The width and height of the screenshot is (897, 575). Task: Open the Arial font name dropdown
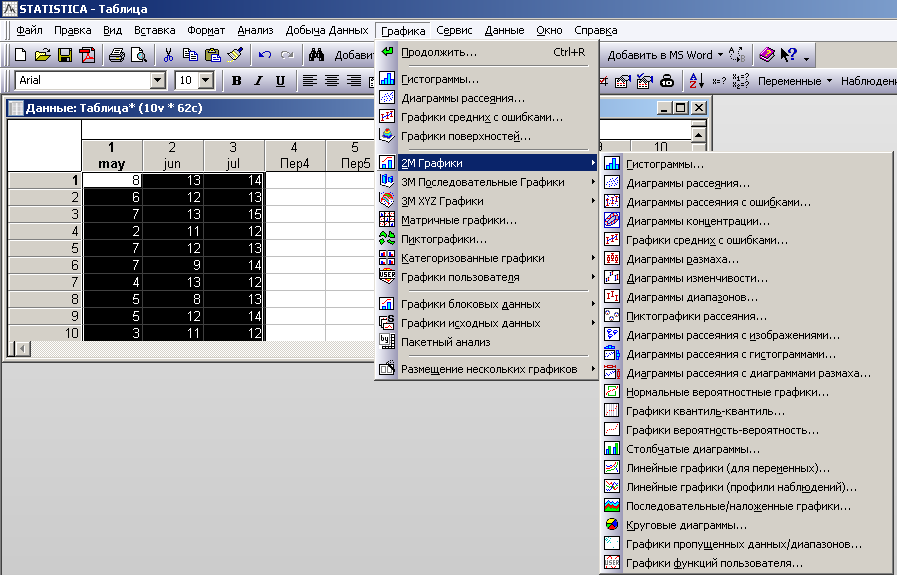158,81
